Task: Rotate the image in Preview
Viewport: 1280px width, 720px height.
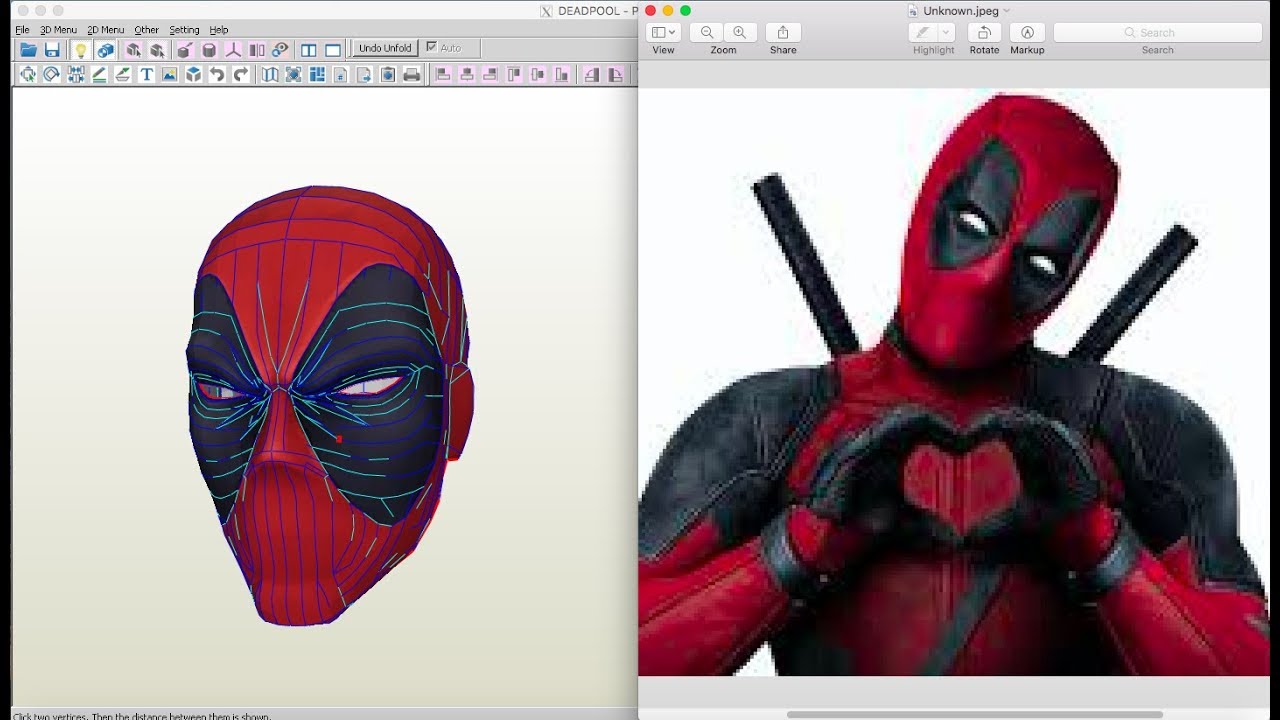Action: [984, 32]
